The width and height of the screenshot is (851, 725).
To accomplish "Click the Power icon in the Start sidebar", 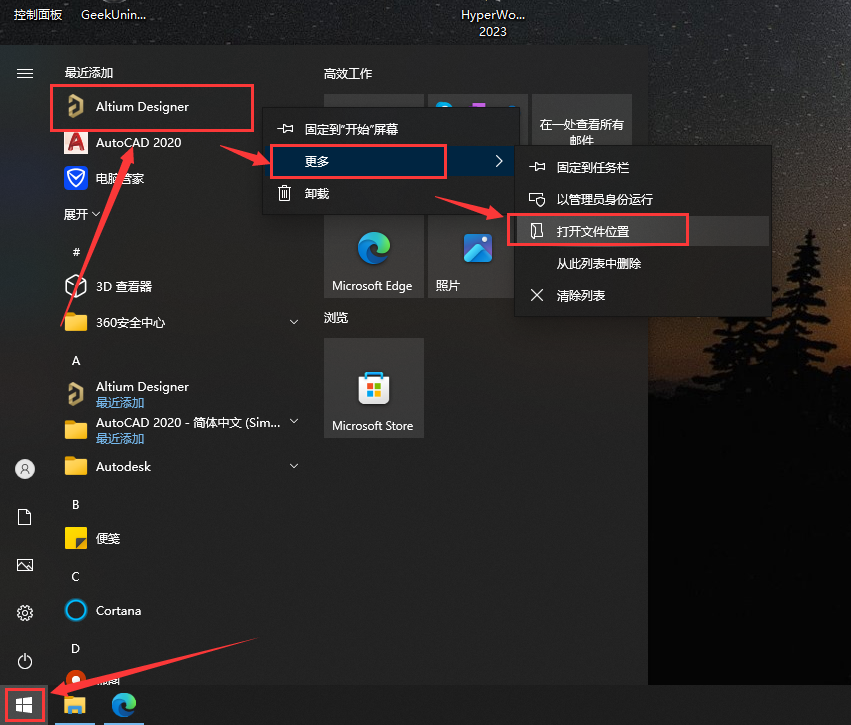I will click(25, 662).
